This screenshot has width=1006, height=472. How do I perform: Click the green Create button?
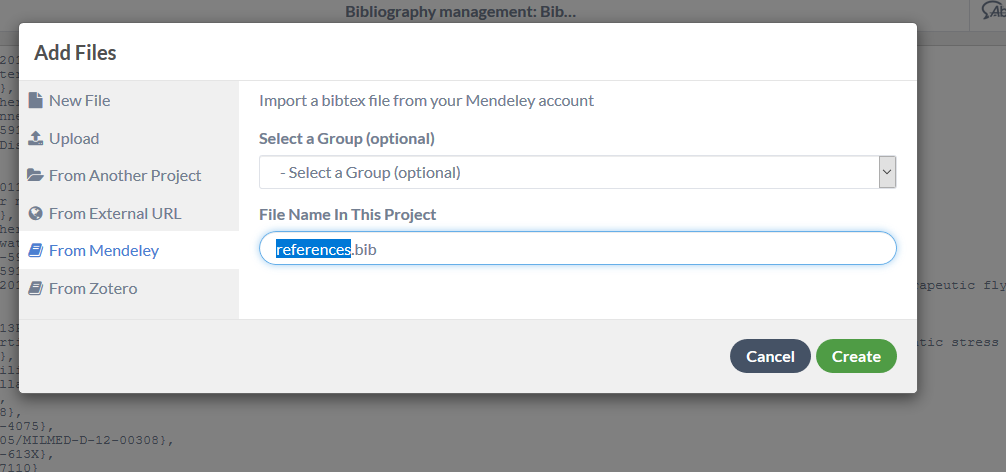point(857,356)
